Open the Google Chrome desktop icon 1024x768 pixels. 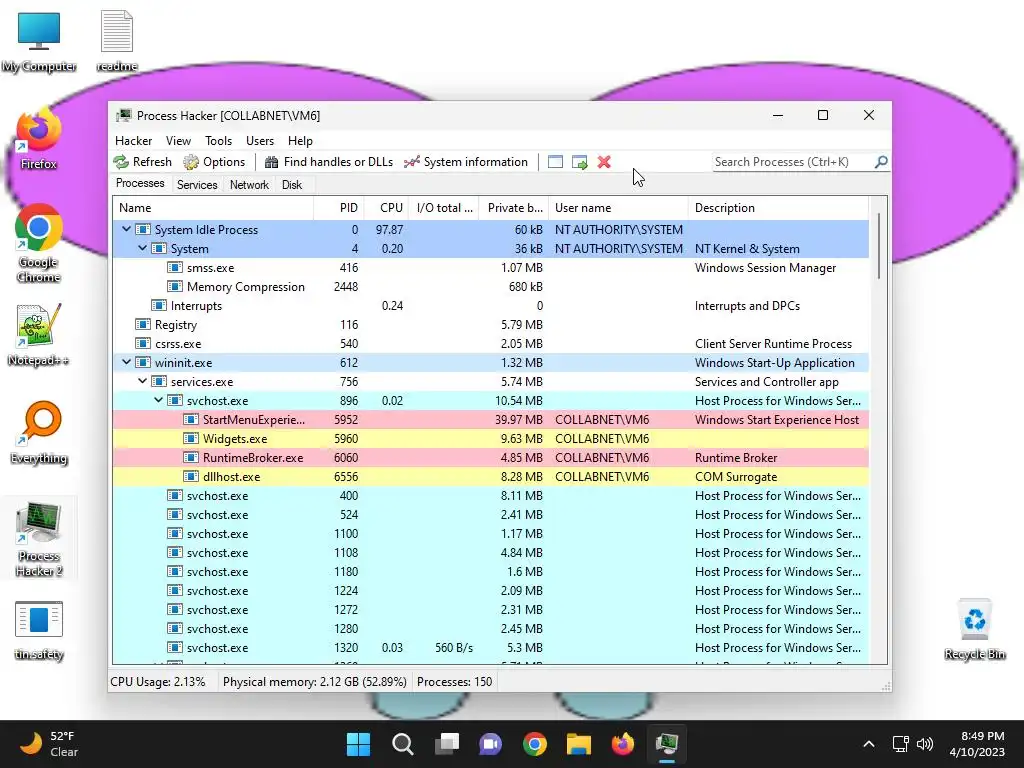39,244
